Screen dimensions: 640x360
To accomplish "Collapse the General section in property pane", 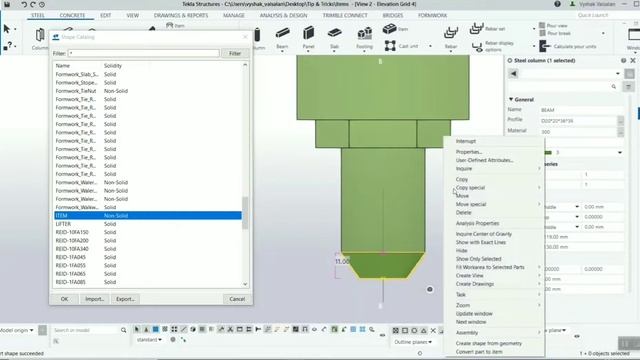I will point(511,99).
